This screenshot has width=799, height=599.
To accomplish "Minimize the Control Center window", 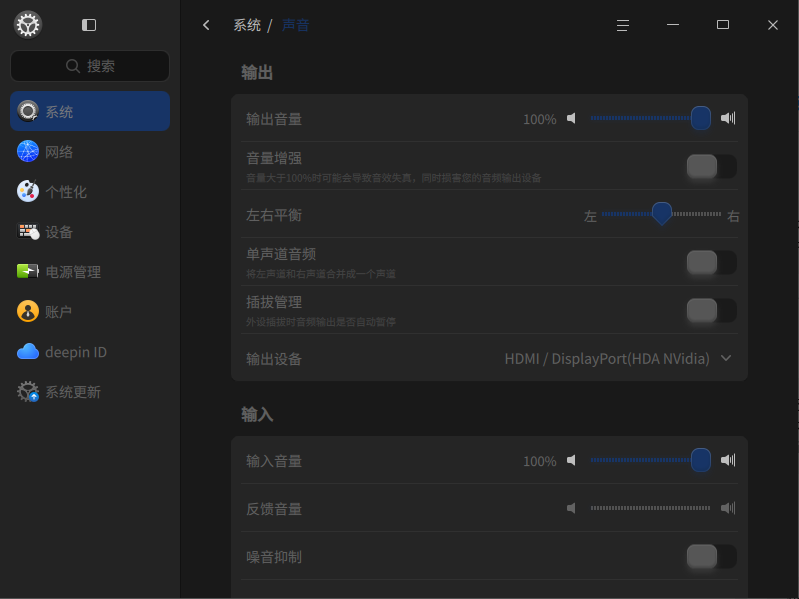I will [x=673, y=25].
